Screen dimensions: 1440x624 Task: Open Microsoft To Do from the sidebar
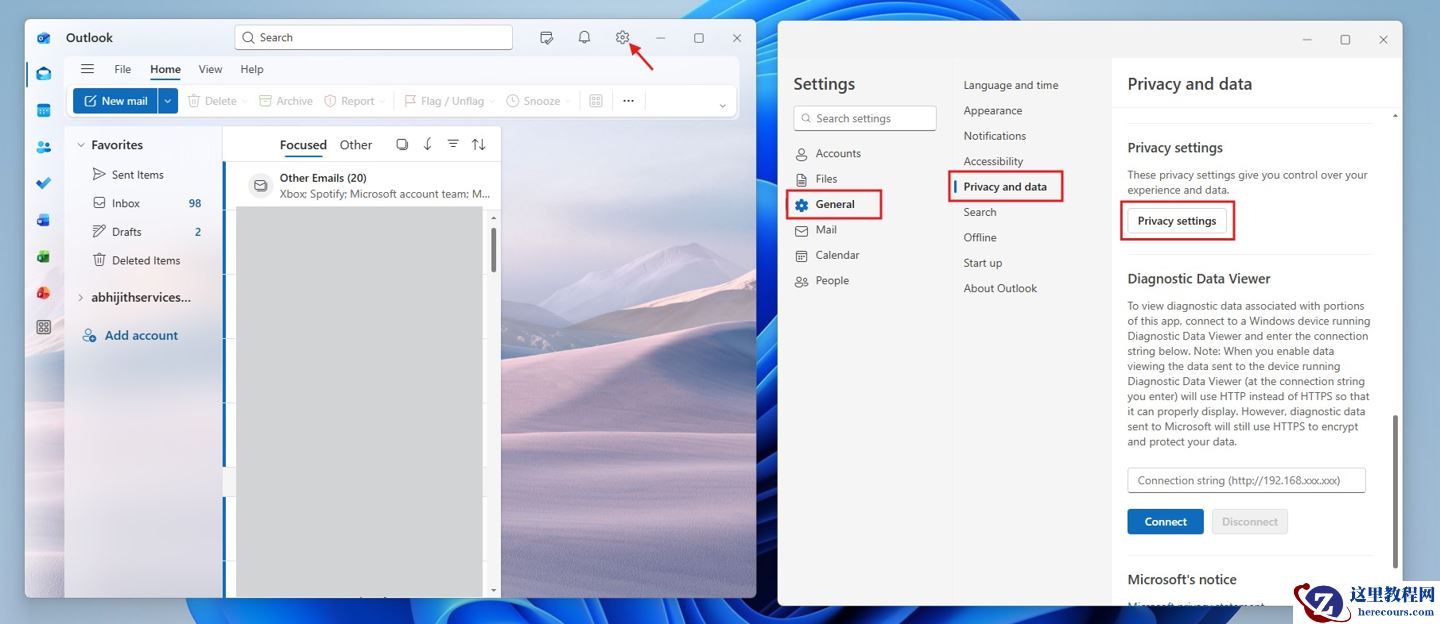click(x=42, y=182)
